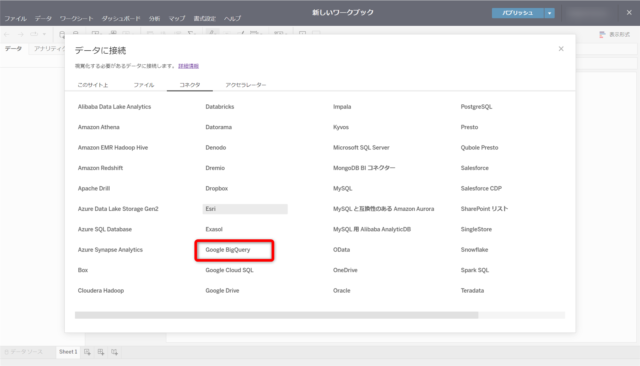Select Amazon EMR Hadoop Hive connector

point(113,148)
